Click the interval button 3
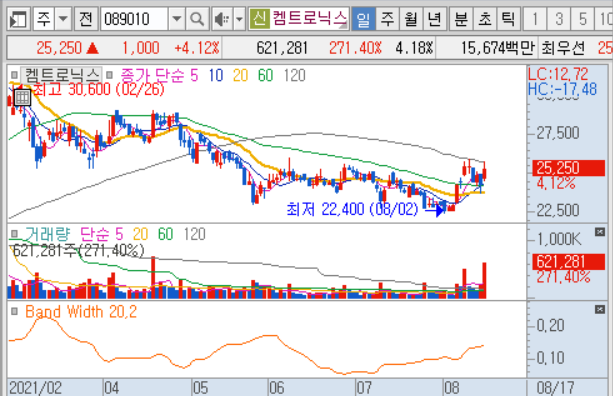The height and width of the screenshot is (396, 613). click(559, 19)
